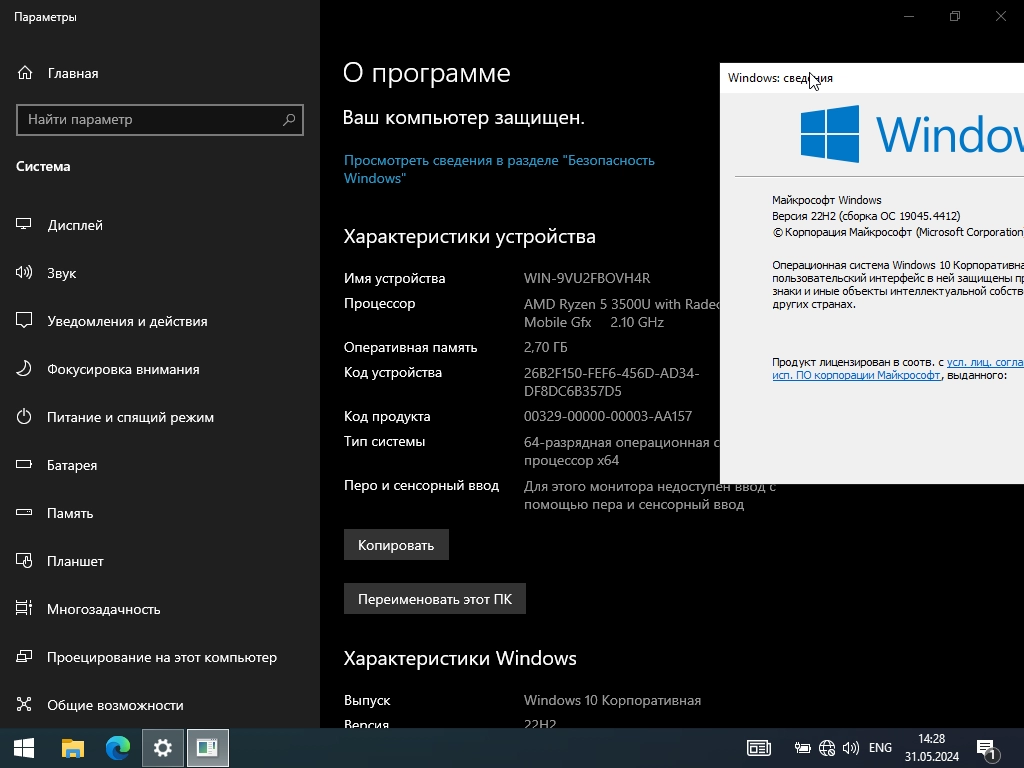
Task: Focus the Найти параметр search field
Action: point(160,120)
